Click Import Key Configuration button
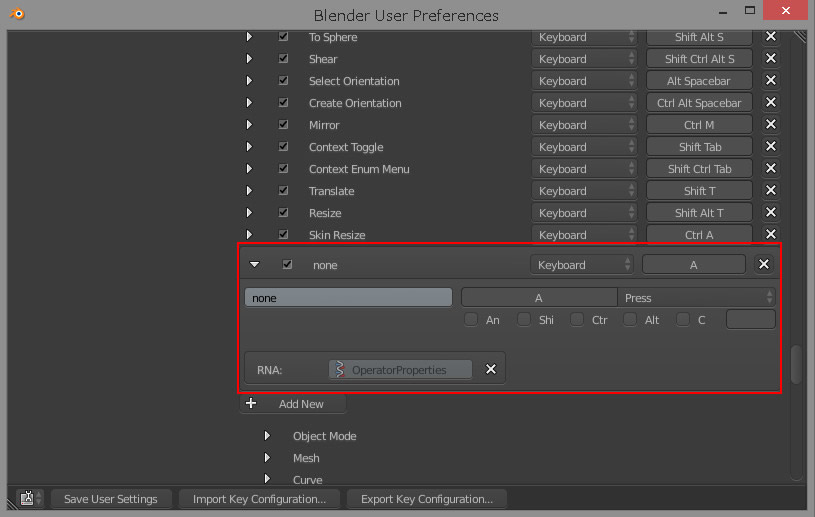Viewport: 815px width, 517px height. (x=259, y=499)
